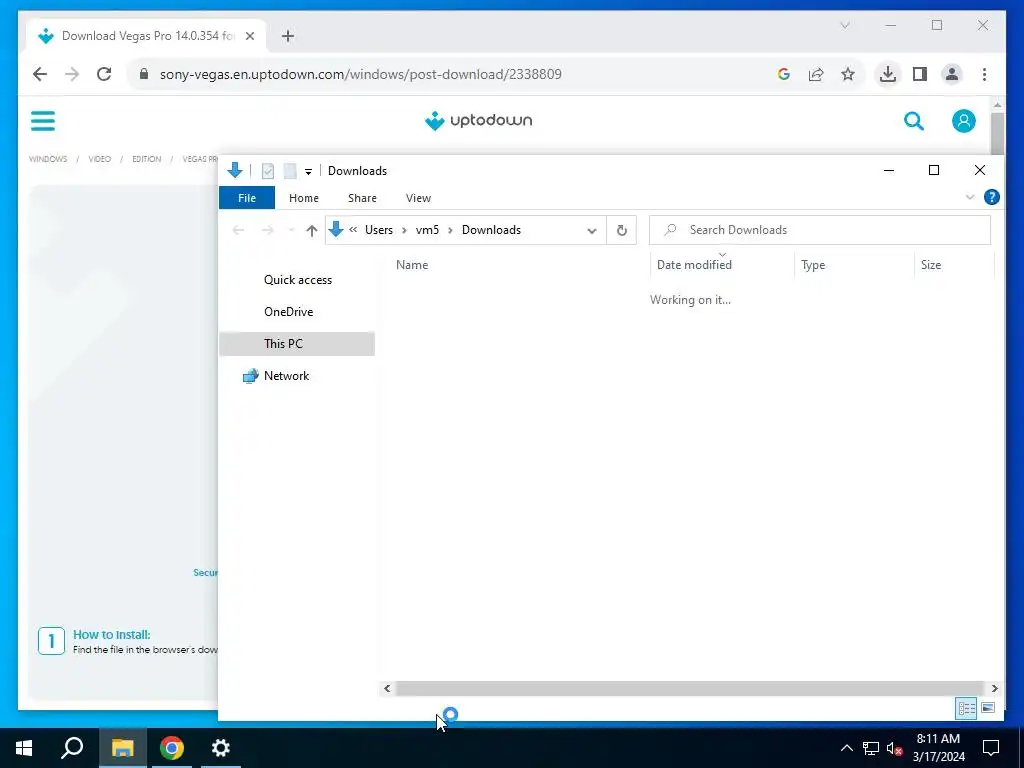Screen dimensions: 1024x768
Task: Open Chrome three-dot menu
Action: coord(984,74)
